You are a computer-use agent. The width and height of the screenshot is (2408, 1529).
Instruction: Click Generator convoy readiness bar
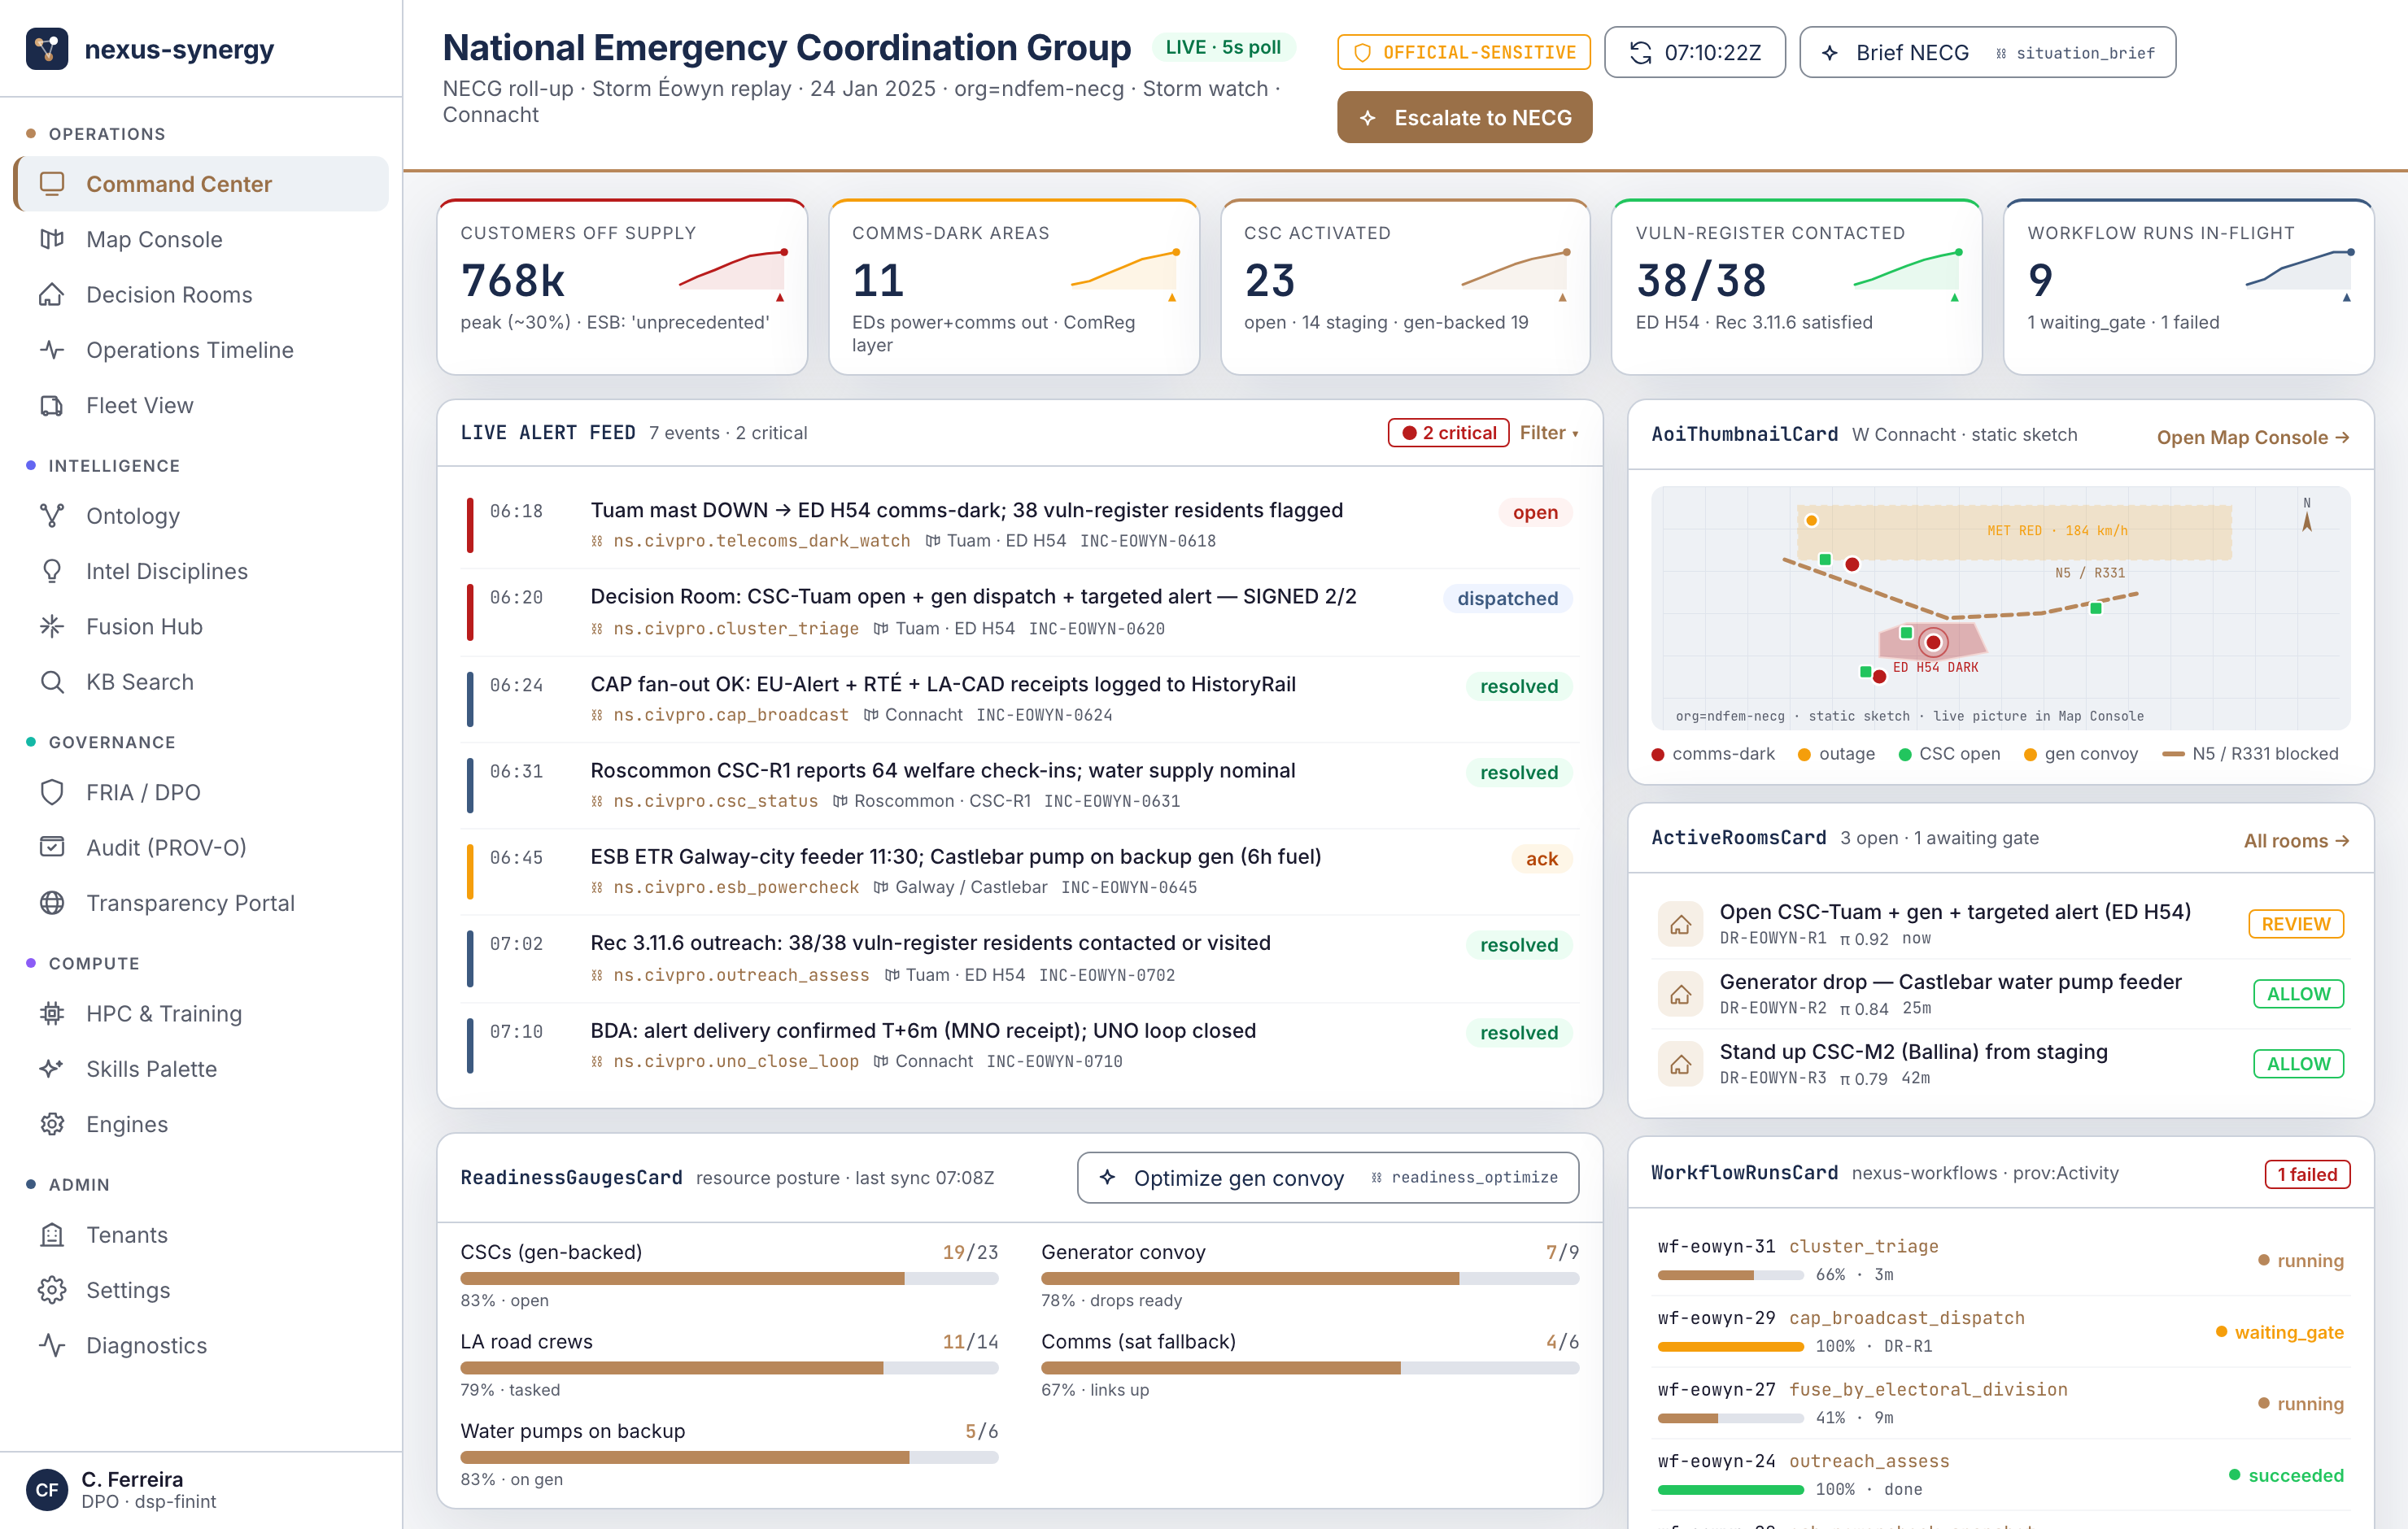(x=1309, y=1278)
